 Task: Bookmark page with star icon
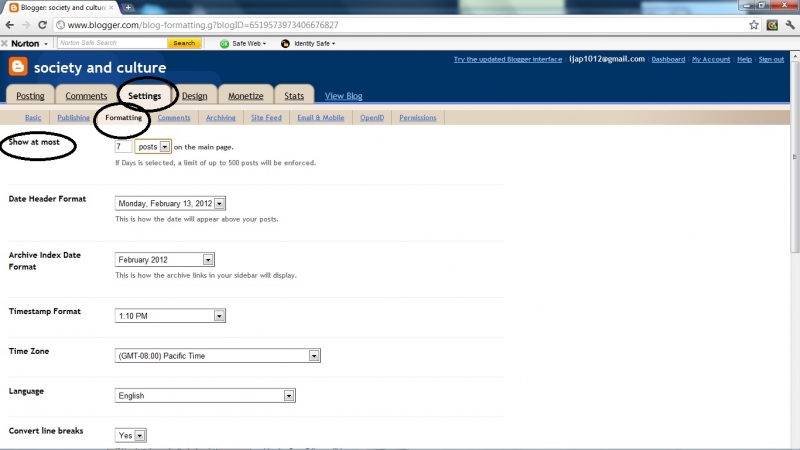click(754, 24)
